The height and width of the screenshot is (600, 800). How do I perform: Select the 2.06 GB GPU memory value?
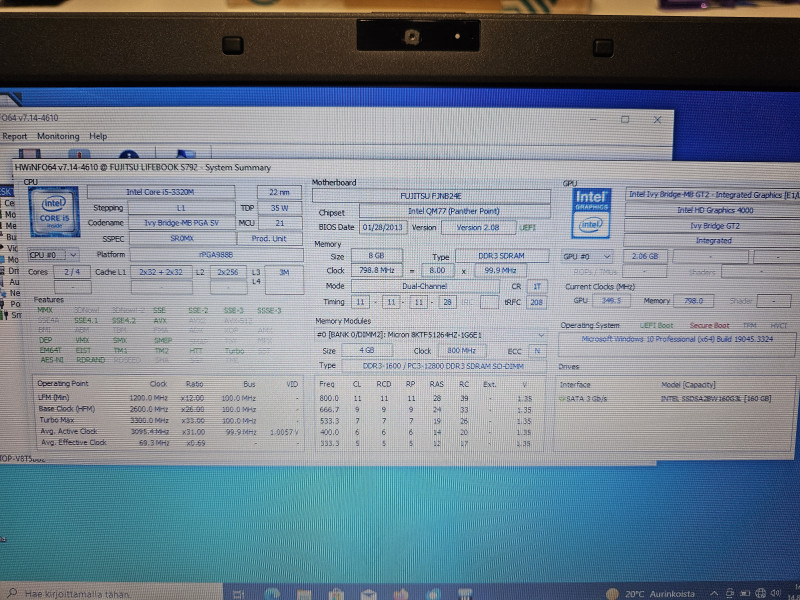645,256
